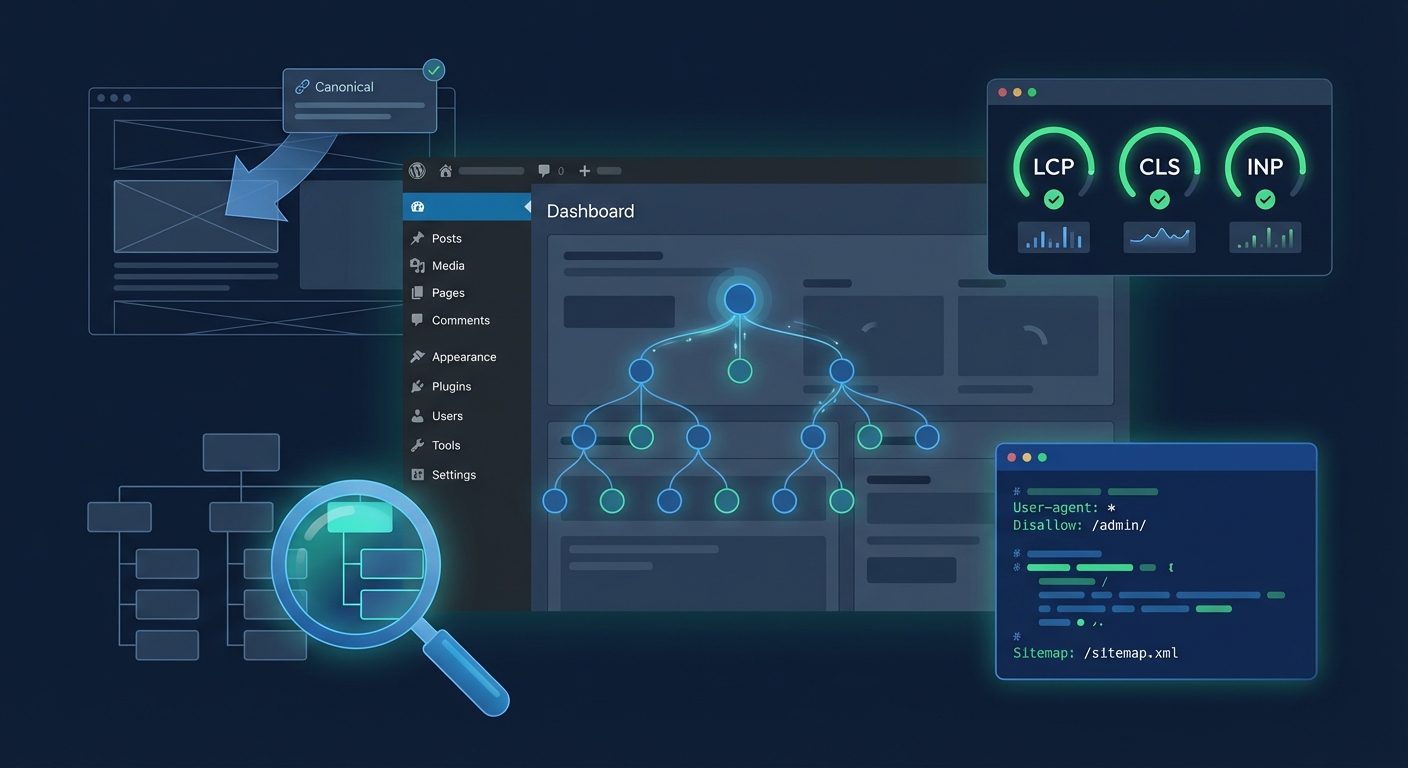
Task: Open Settings via the sliders icon
Action: [417, 474]
